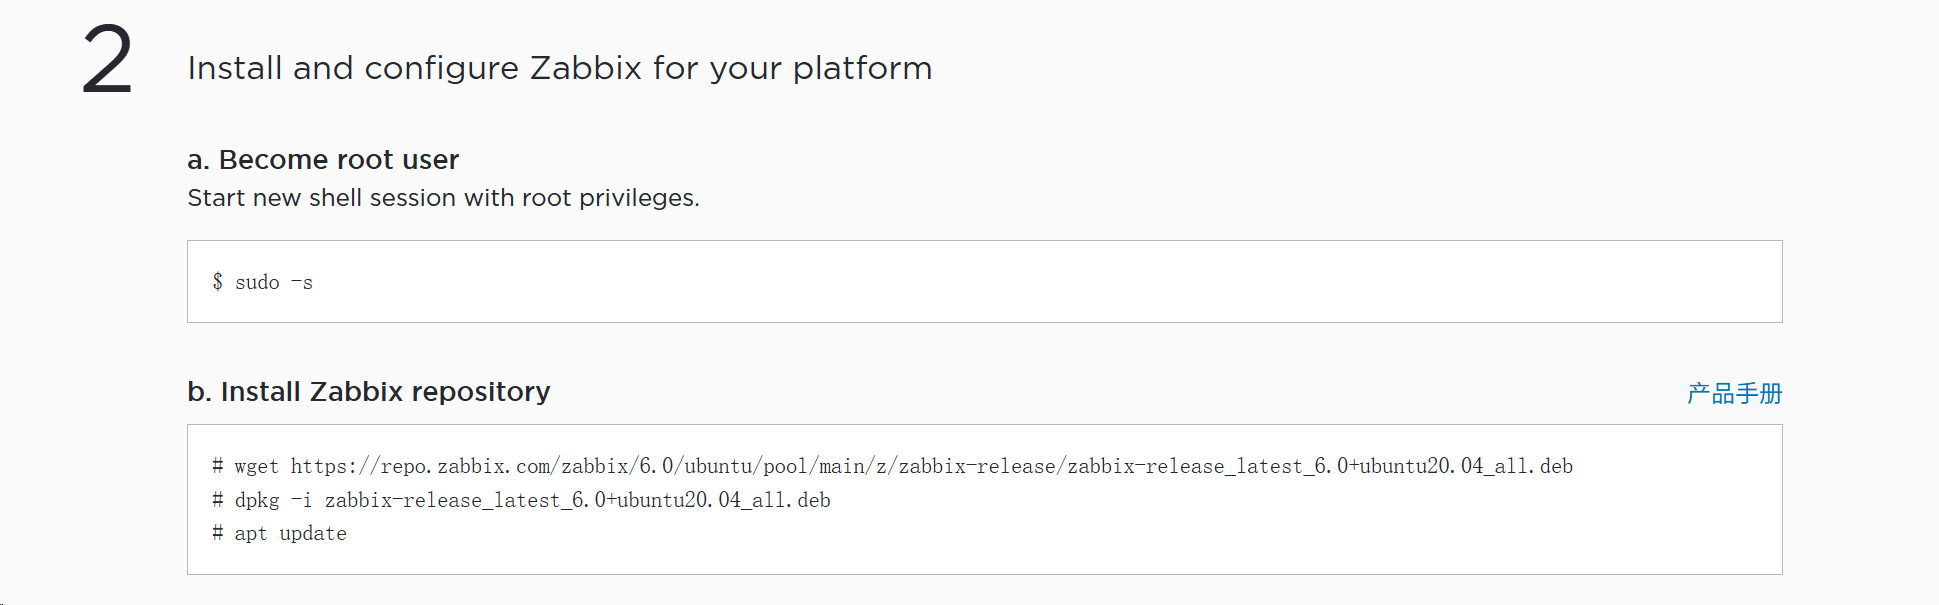Click the "#" prompt before apt update
Screen dimensions: 1939x605
[x=217, y=534]
